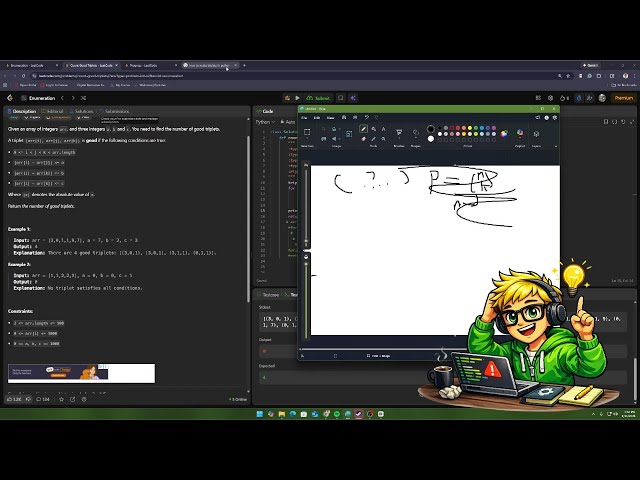Image resolution: width=640 pixels, height=480 pixels.
Task: Click the Eraser tool in Paint
Action: click(x=363, y=140)
